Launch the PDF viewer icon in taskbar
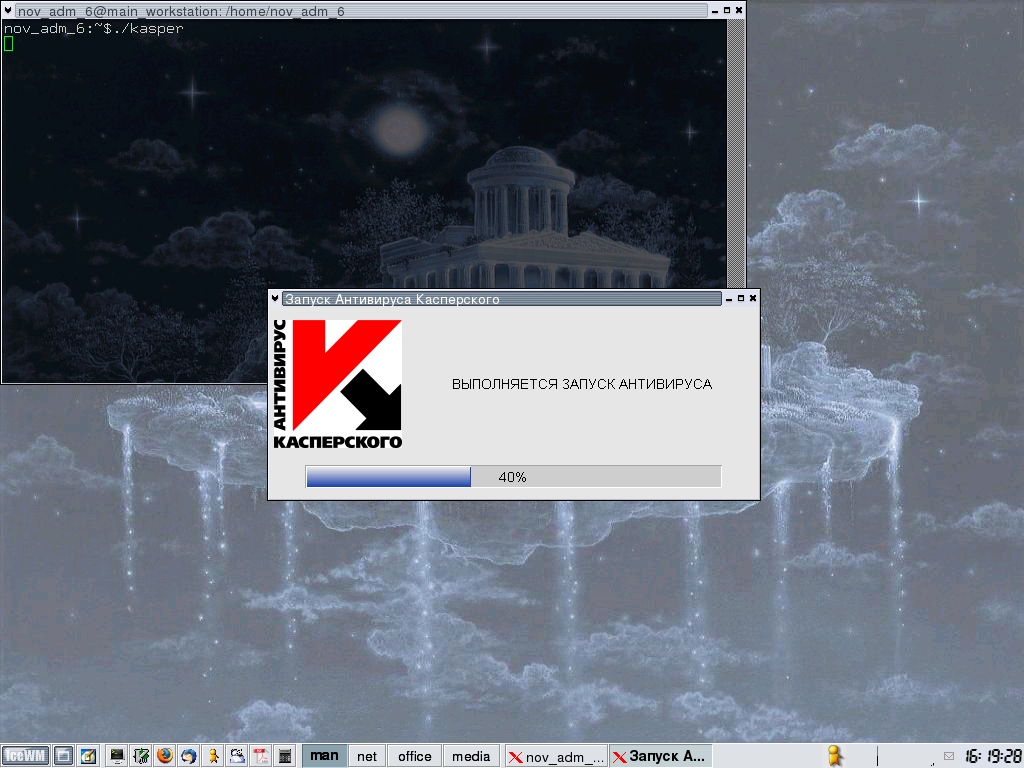The image size is (1024, 768). coord(261,756)
